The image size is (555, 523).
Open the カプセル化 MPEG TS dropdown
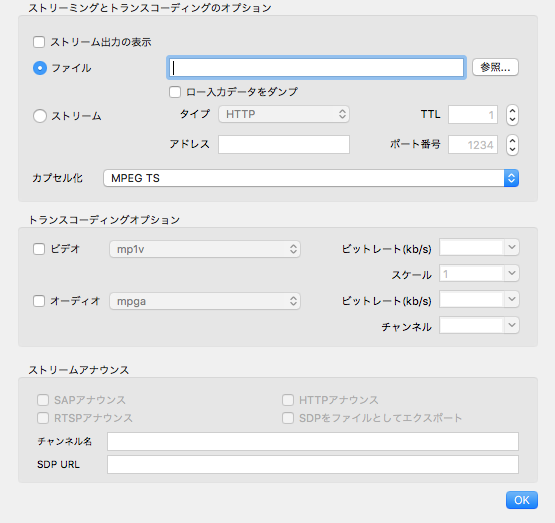coord(311,178)
